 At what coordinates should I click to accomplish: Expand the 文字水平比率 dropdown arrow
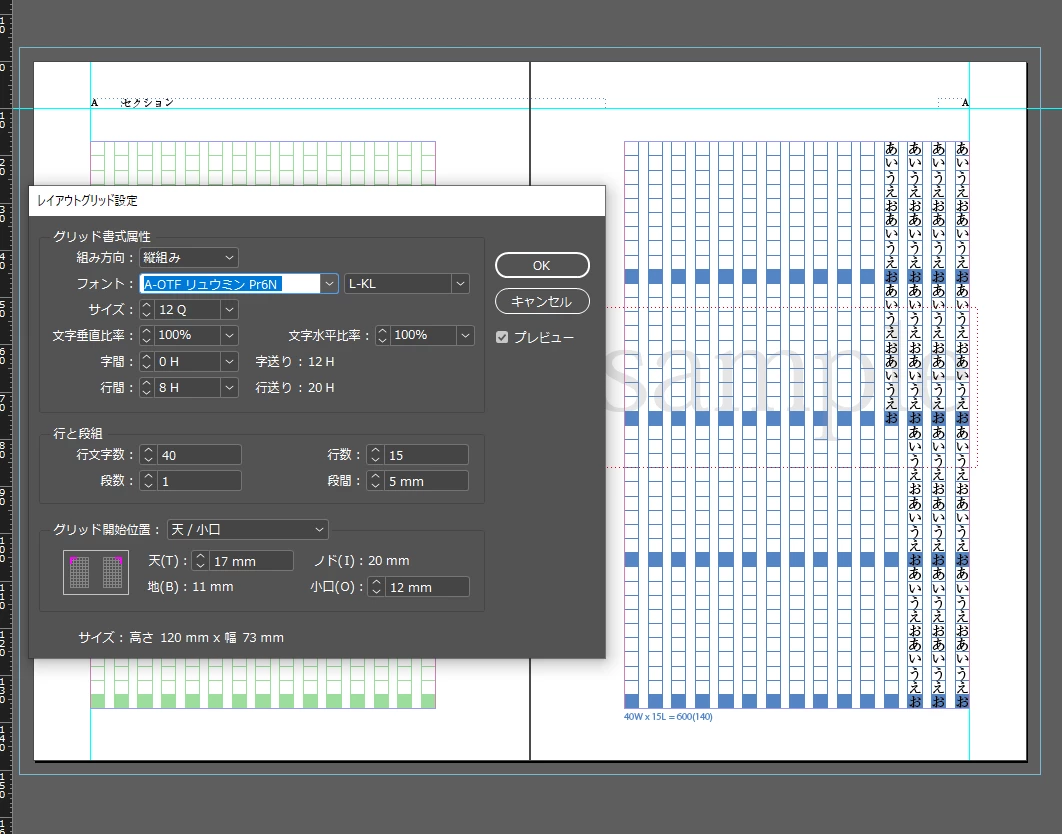click(465, 335)
